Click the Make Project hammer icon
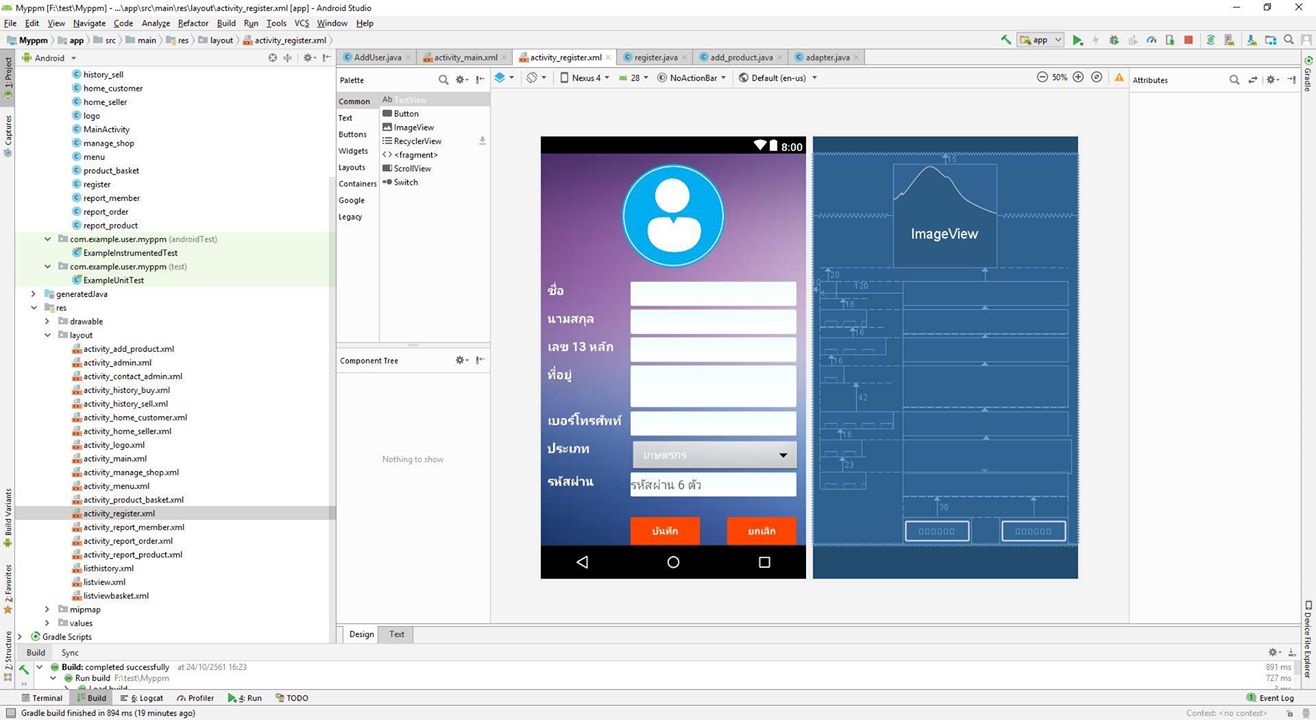 1006,40
